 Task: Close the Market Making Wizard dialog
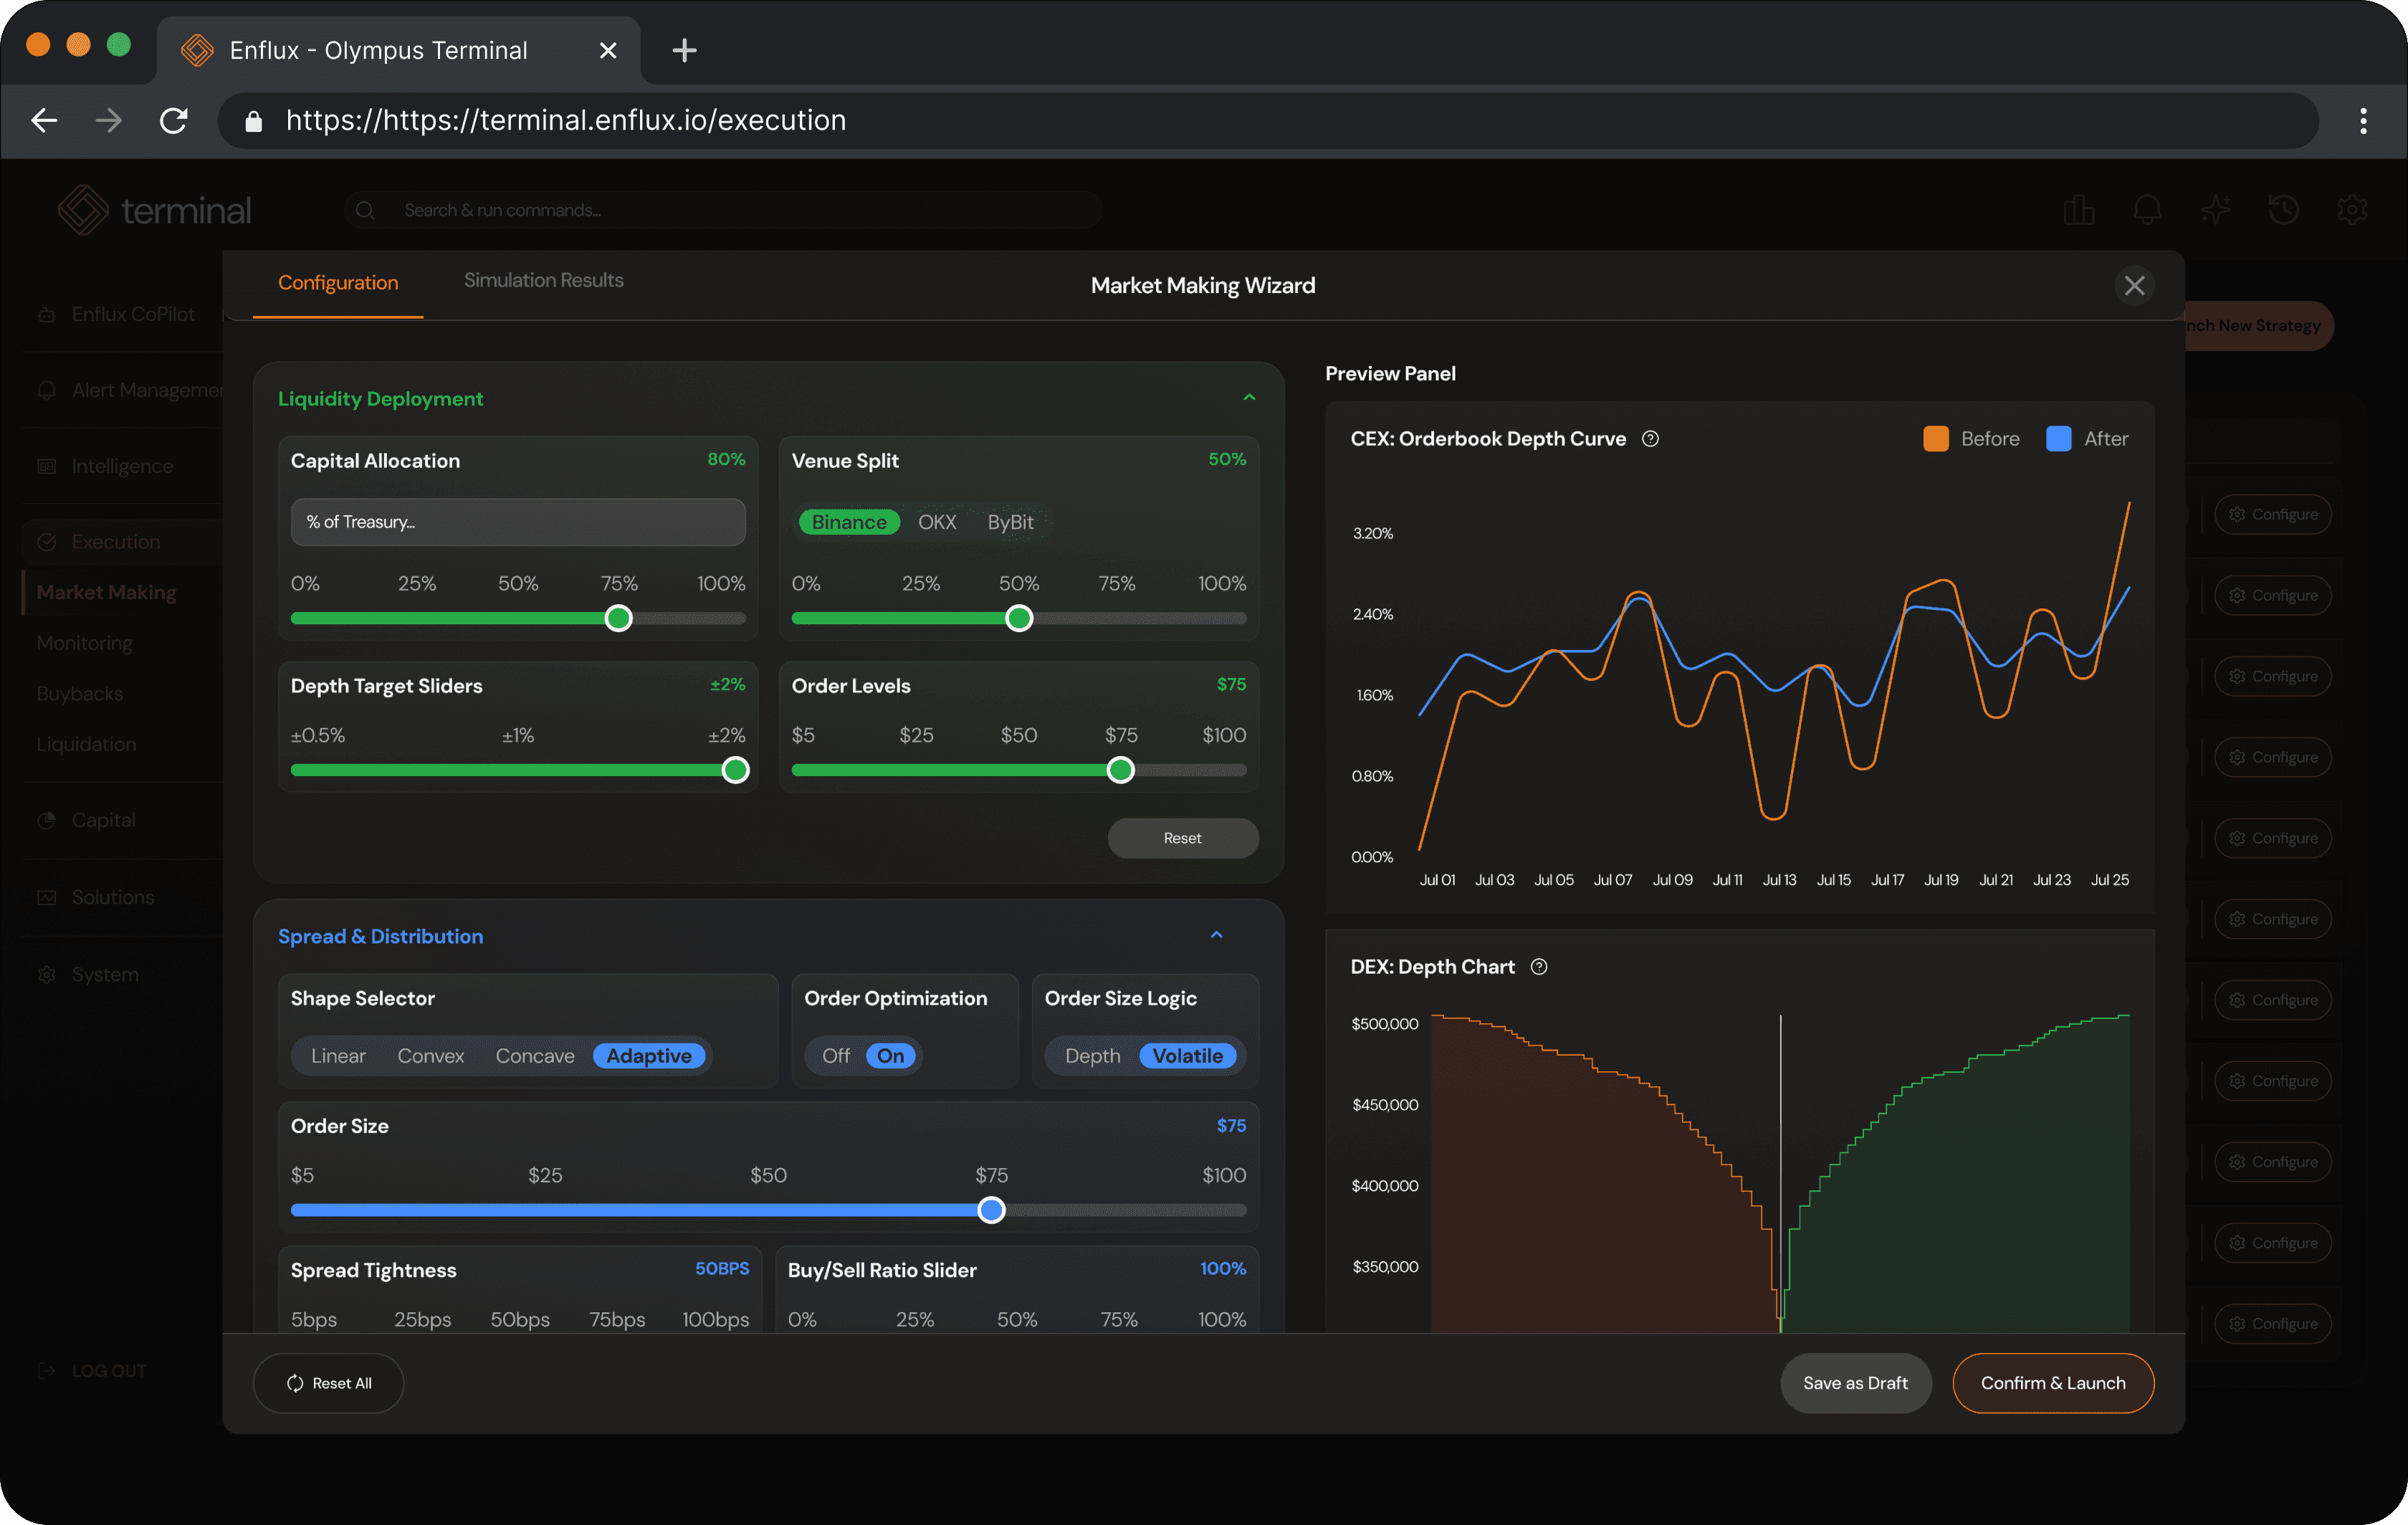pyautogui.click(x=2134, y=286)
